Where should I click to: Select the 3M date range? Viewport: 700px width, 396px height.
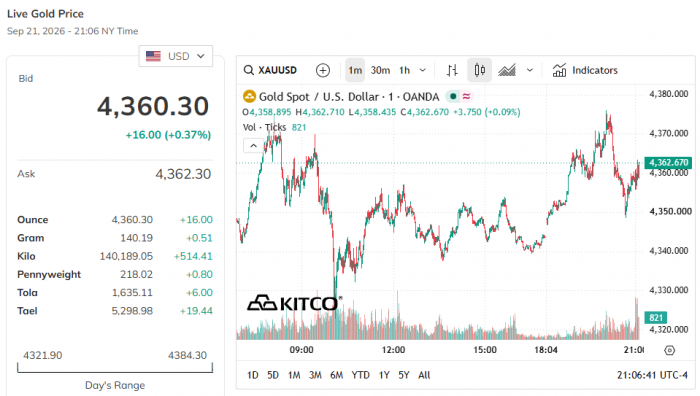315,375
